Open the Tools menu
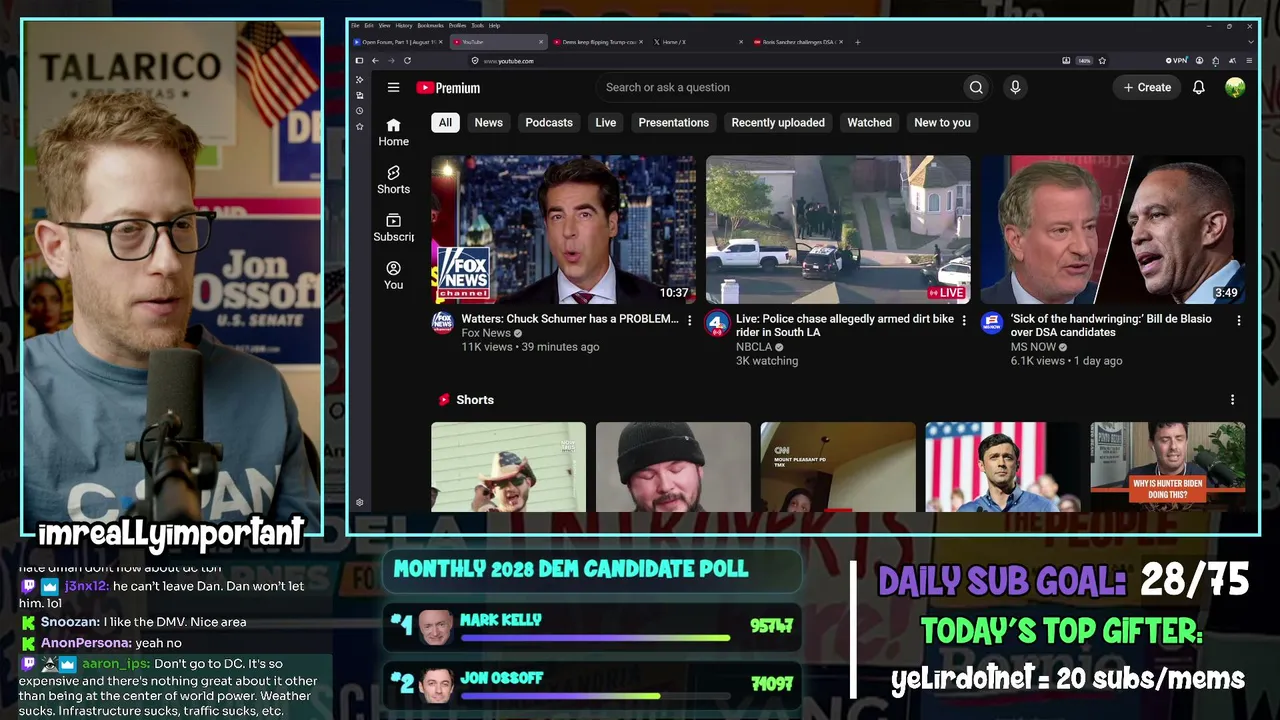 tap(478, 25)
